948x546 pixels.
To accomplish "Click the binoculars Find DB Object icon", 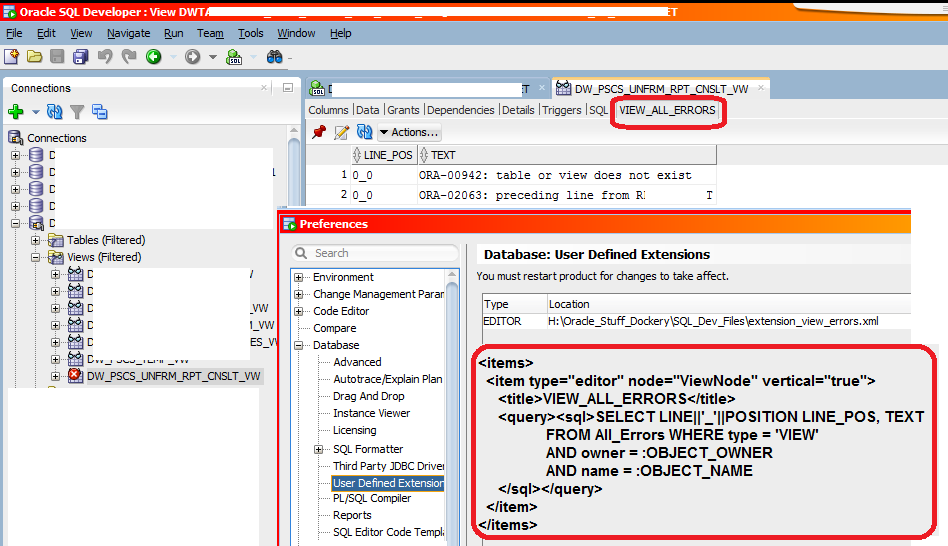I will point(274,57).
